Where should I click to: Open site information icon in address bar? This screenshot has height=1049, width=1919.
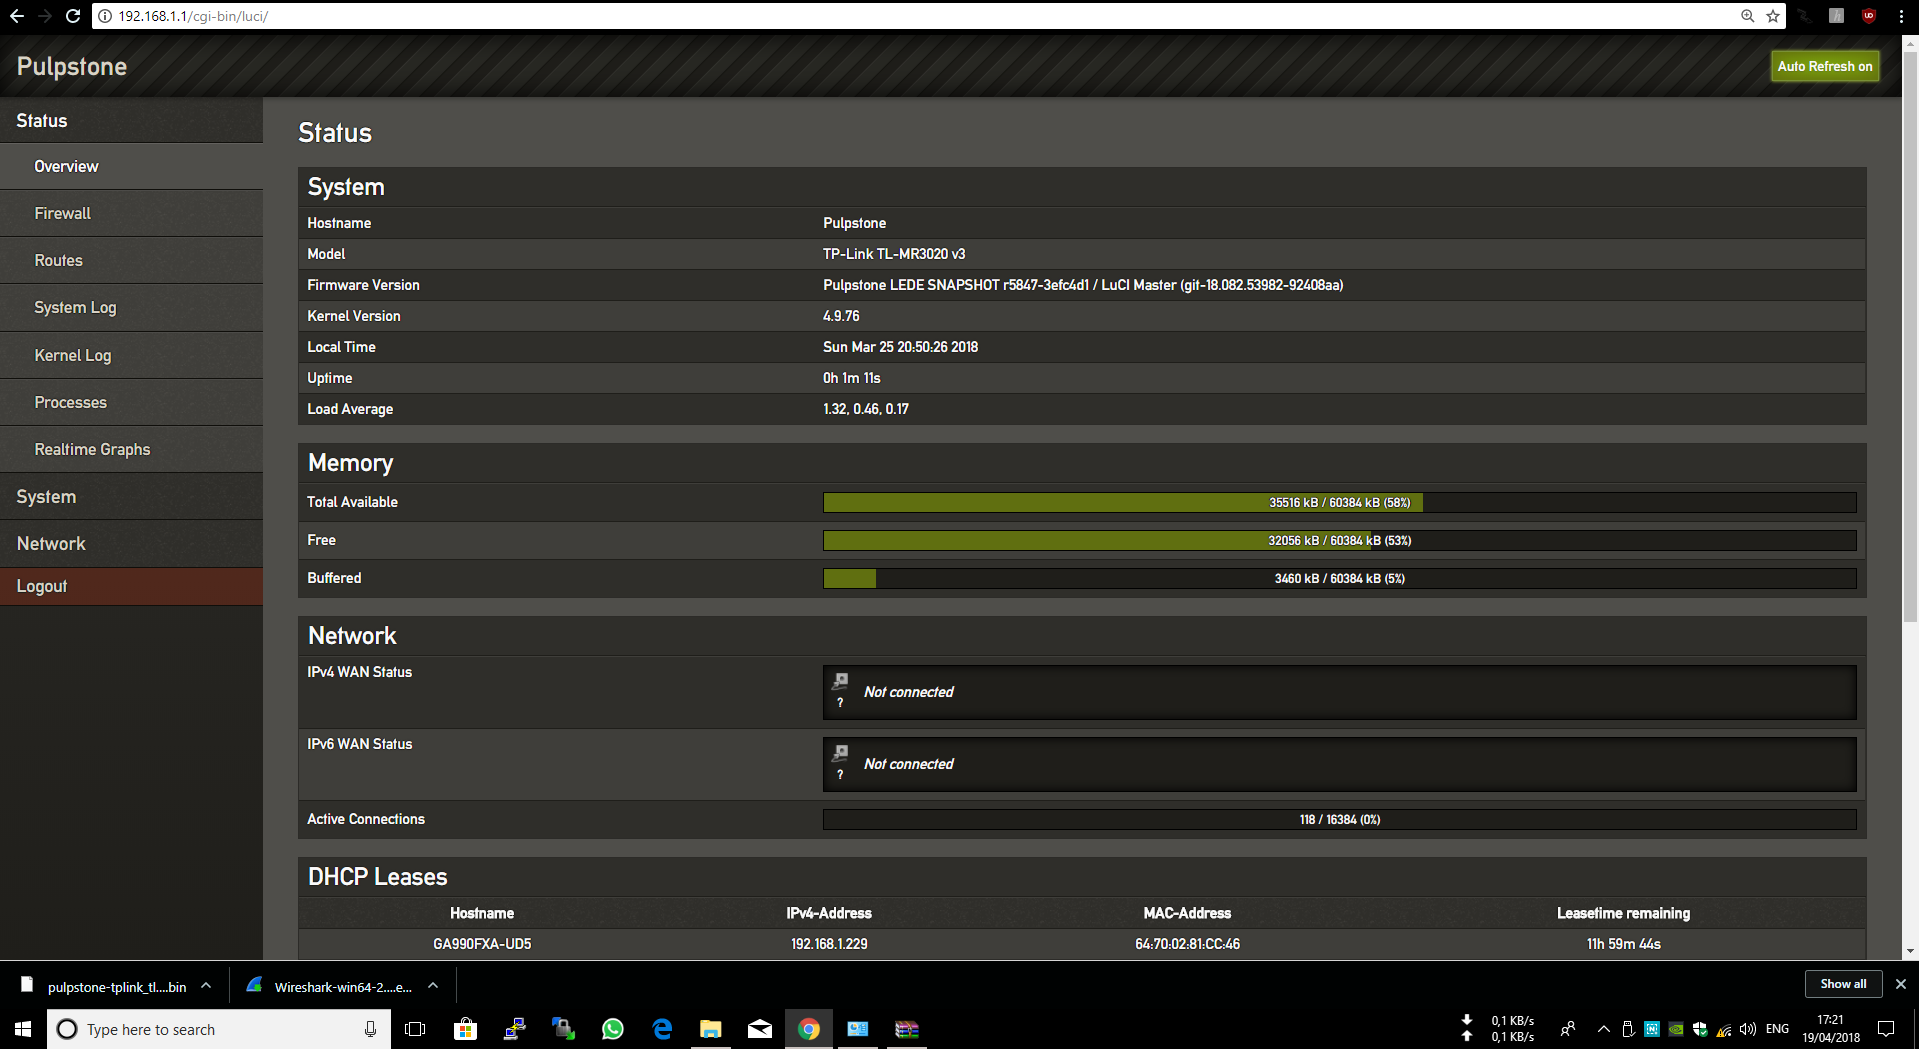(105, 16)
